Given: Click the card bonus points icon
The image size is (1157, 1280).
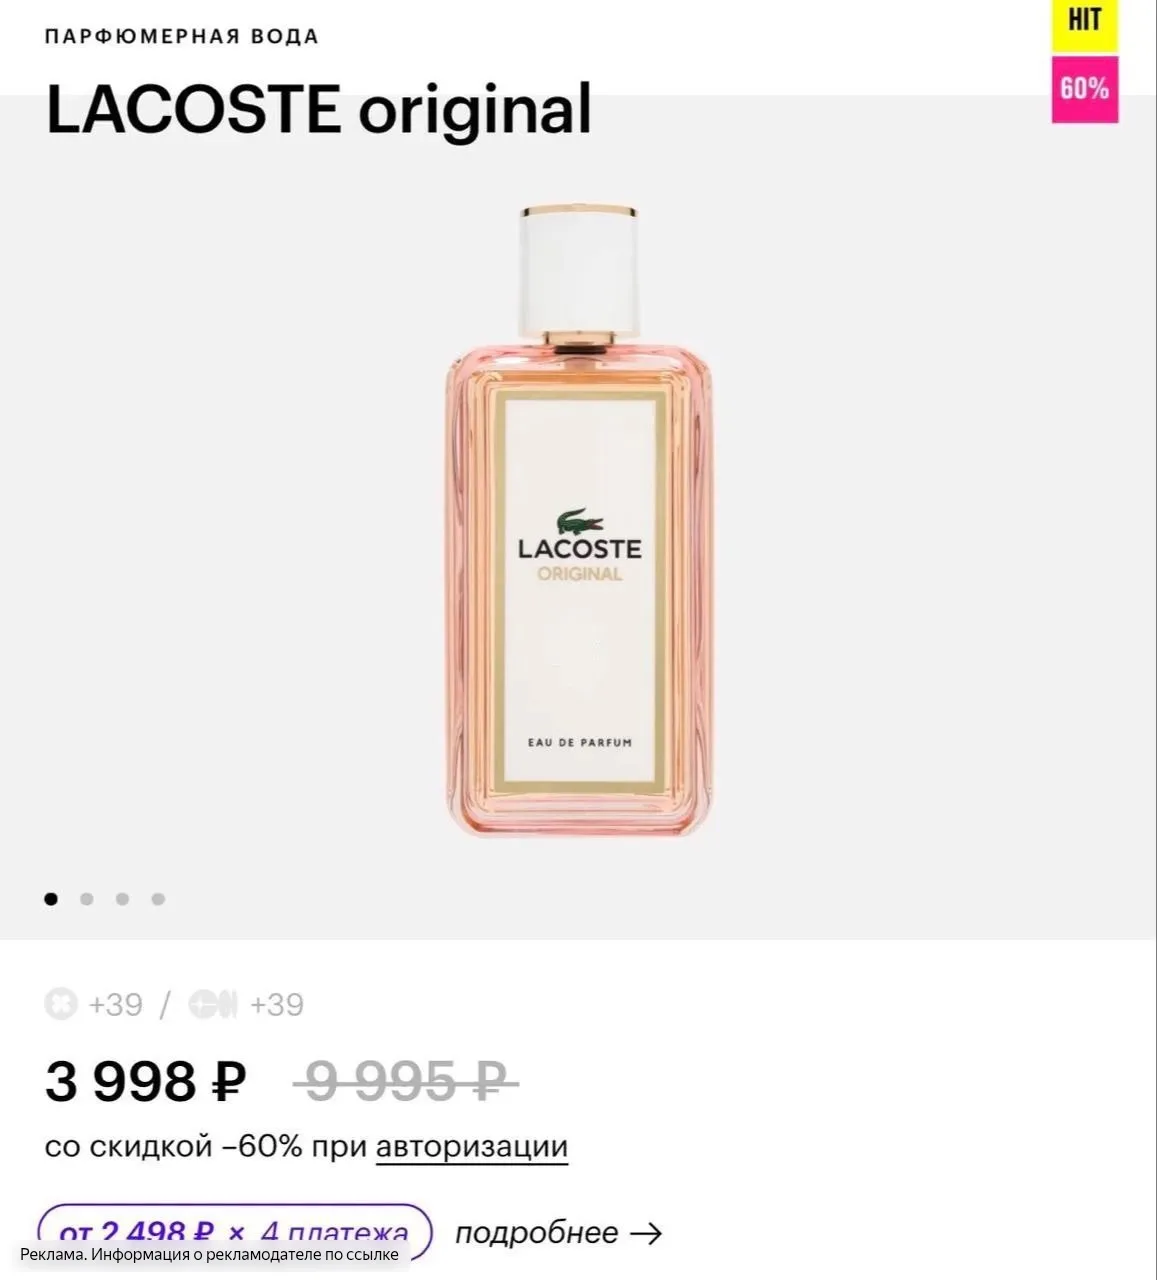Looking at the screenshot, I should pos(212,1003).
